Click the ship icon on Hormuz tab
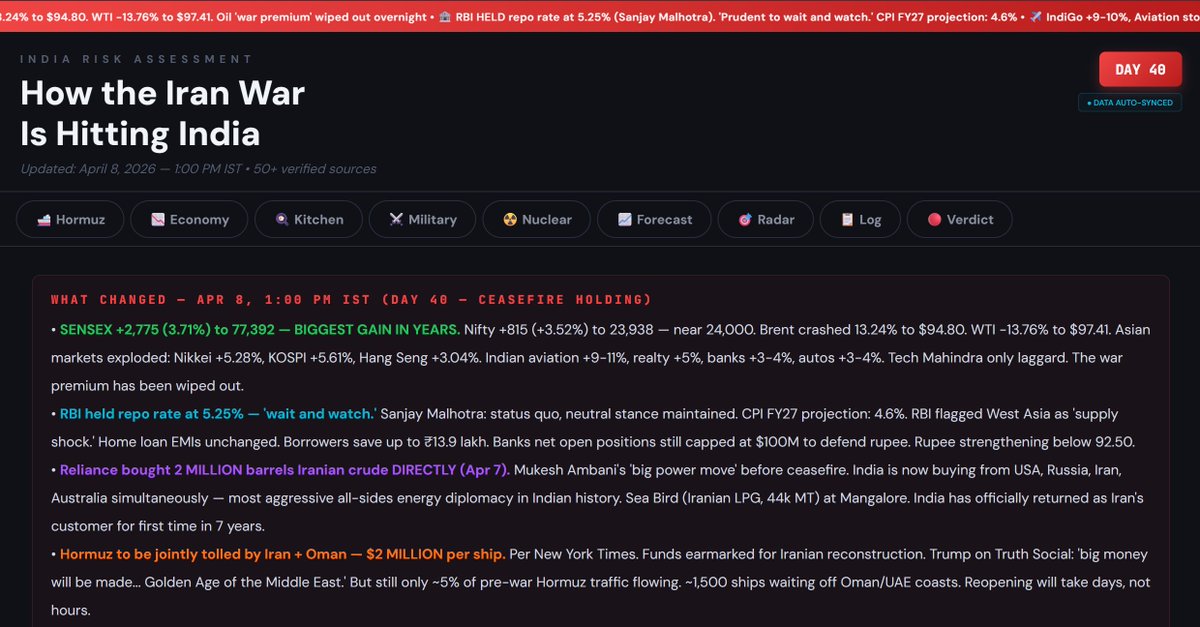The image size is (1200, 627). click(x=43, y=219)
